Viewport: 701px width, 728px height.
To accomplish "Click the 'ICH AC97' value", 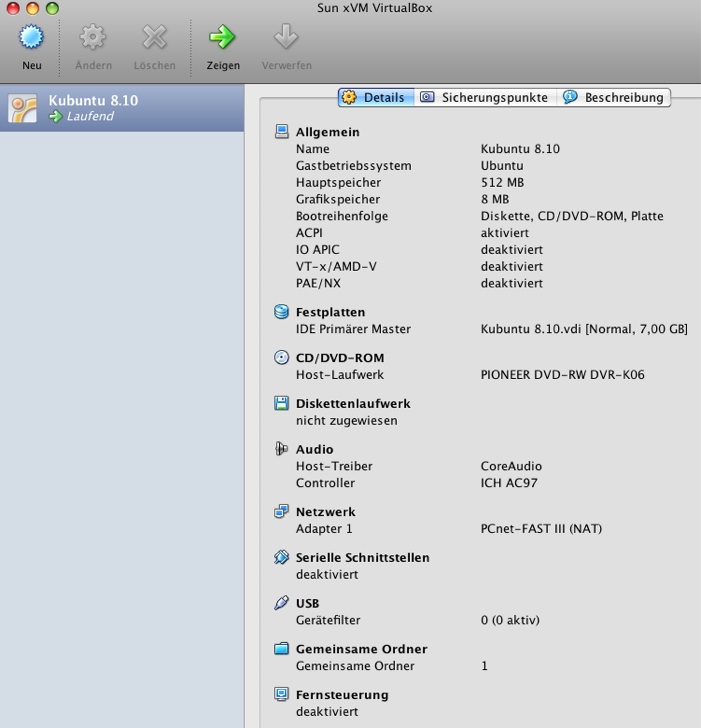I will 509,483.
